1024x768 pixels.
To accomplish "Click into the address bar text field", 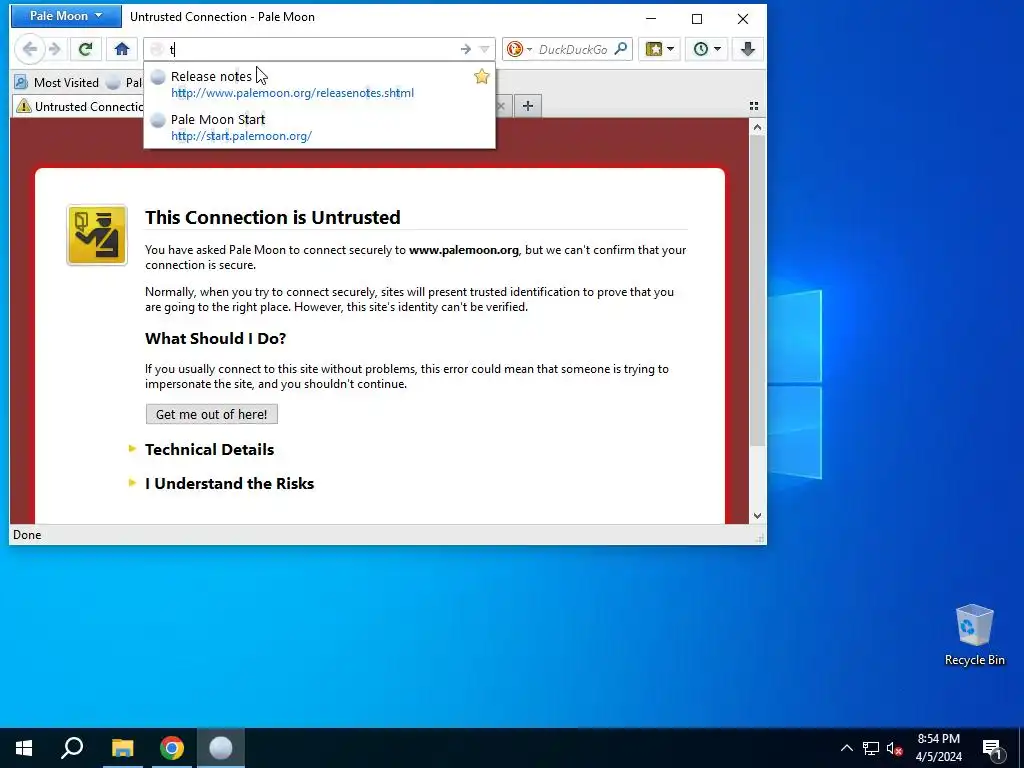I will [310, 49].
